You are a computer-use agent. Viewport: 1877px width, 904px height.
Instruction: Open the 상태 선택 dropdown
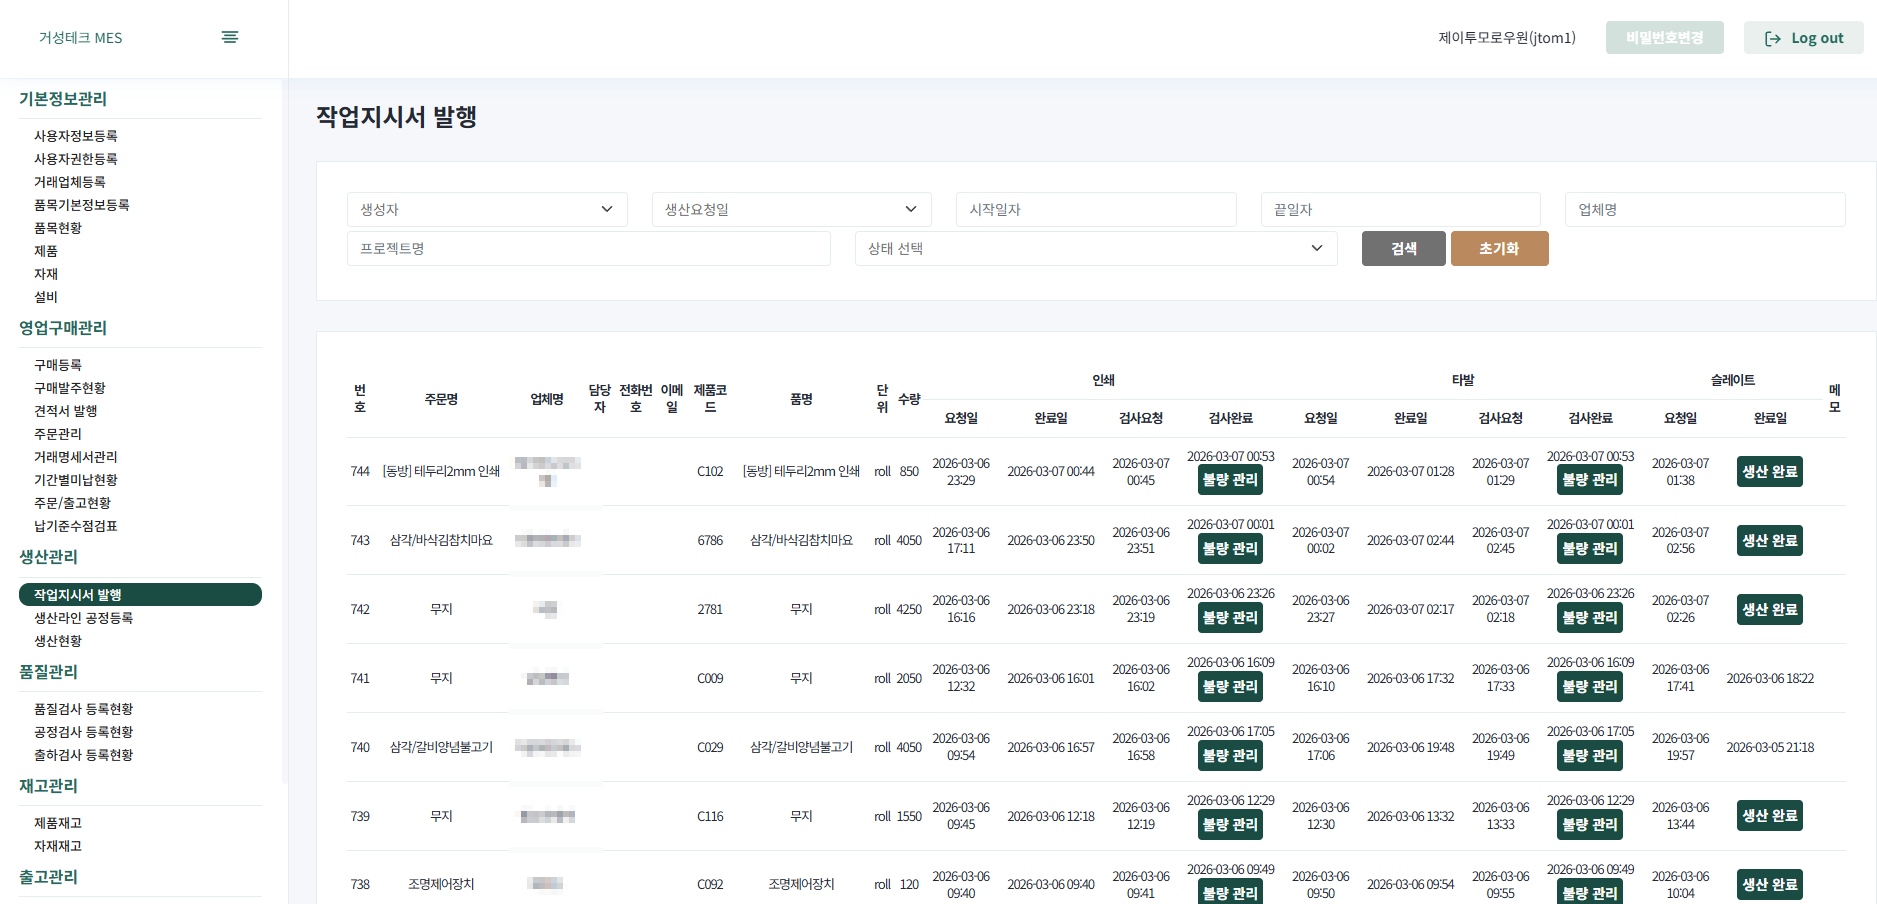coord(1096,248)
